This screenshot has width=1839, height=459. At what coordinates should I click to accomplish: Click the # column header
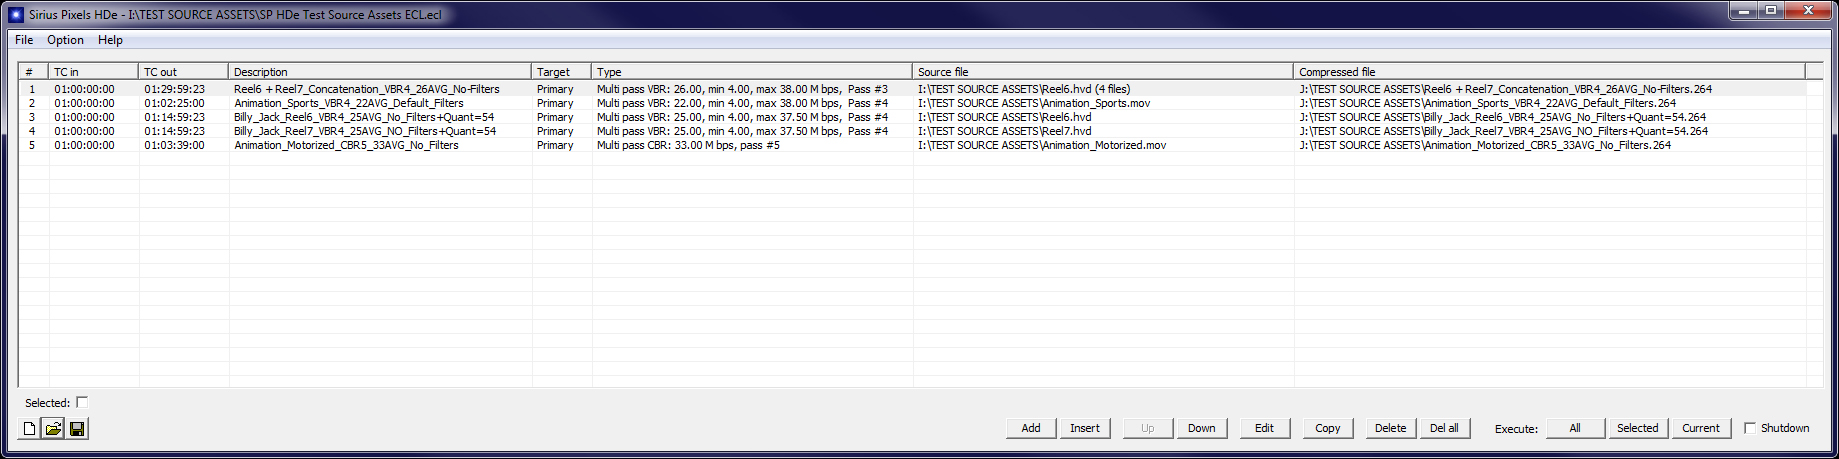(34, 71)
